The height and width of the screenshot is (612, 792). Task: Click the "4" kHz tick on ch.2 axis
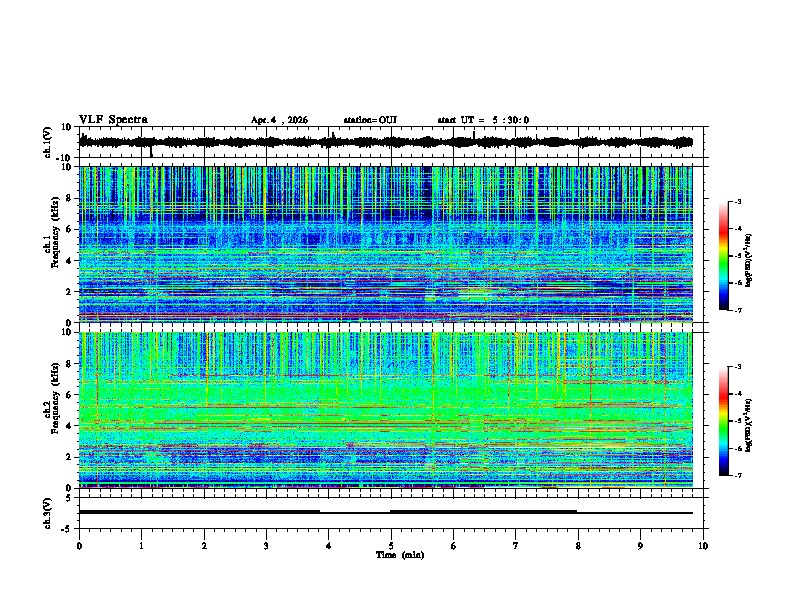coord(70,426)
